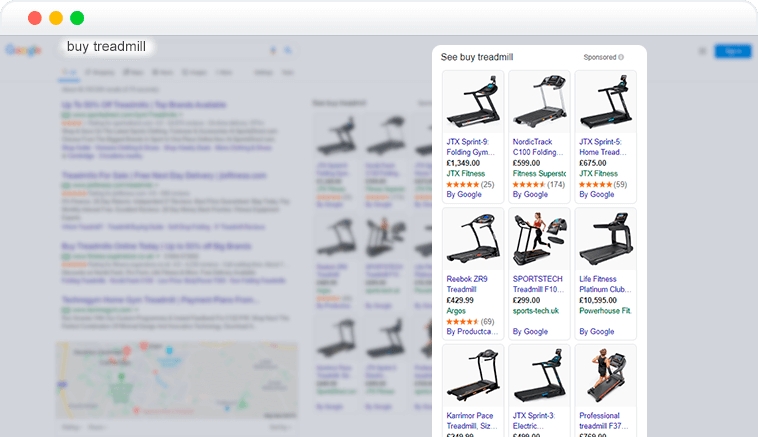
Task: Click the By Productcaster label
Action: [x=472, y=332]
